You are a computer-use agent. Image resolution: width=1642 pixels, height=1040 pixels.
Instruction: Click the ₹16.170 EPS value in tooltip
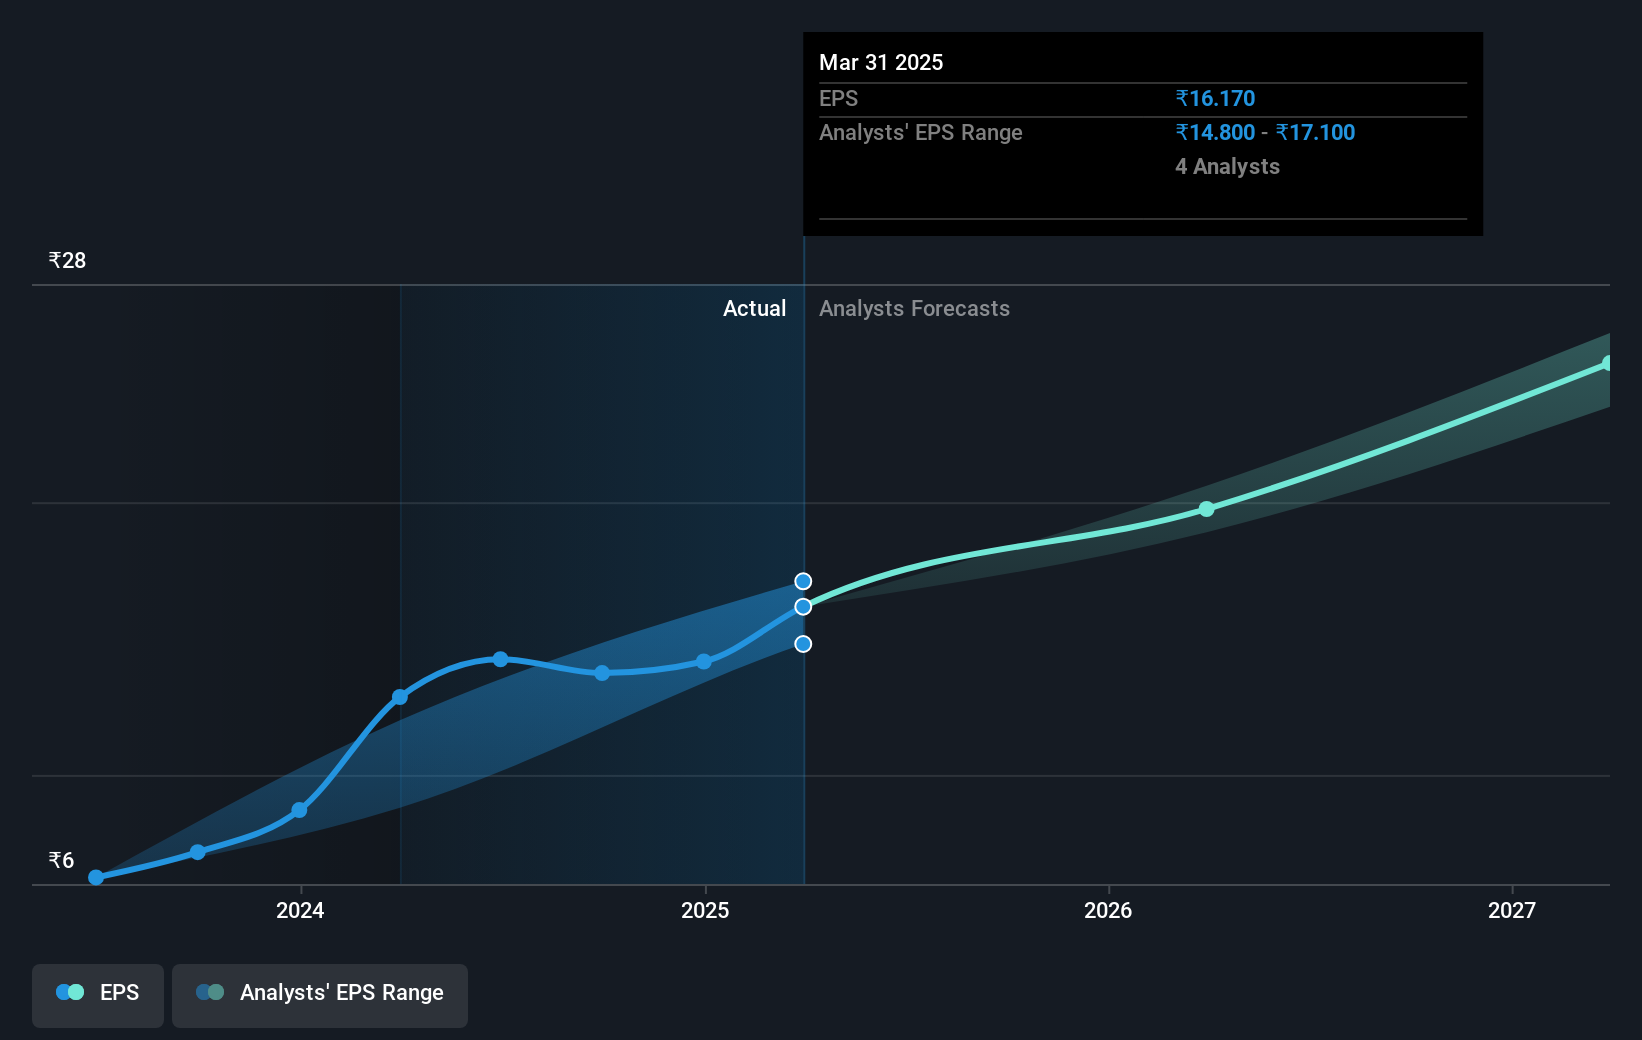click(1215, 98)
